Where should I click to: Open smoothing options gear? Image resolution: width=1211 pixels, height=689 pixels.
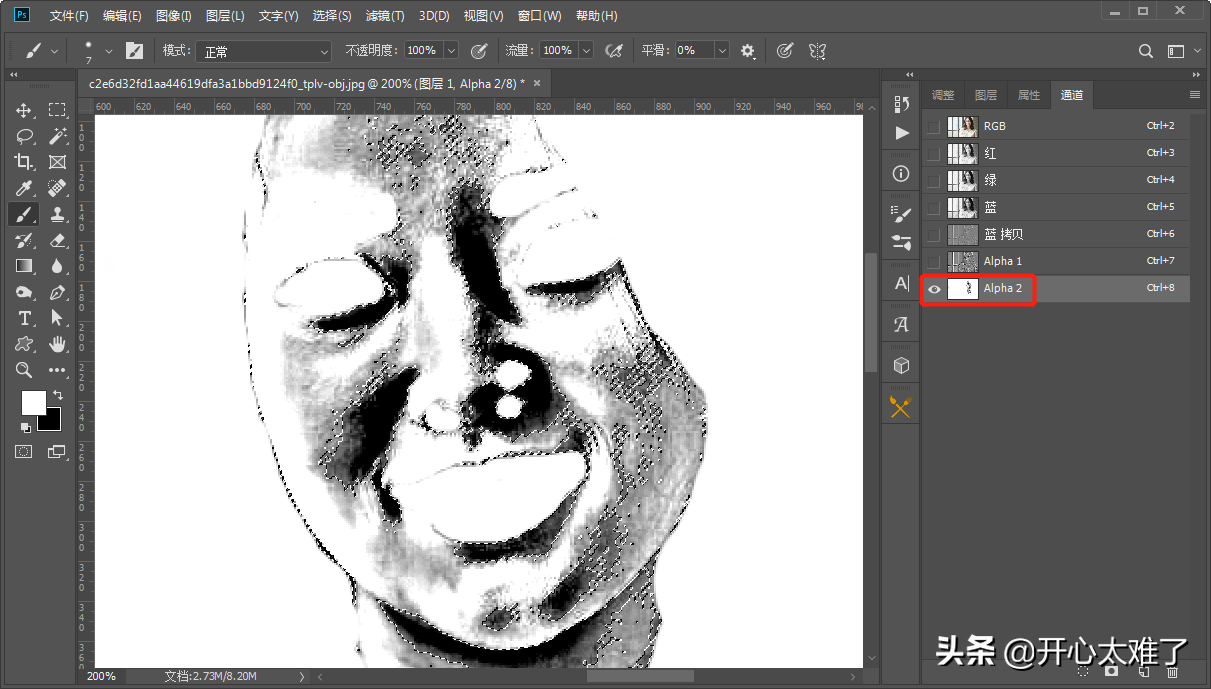click(x=748, y=50)
